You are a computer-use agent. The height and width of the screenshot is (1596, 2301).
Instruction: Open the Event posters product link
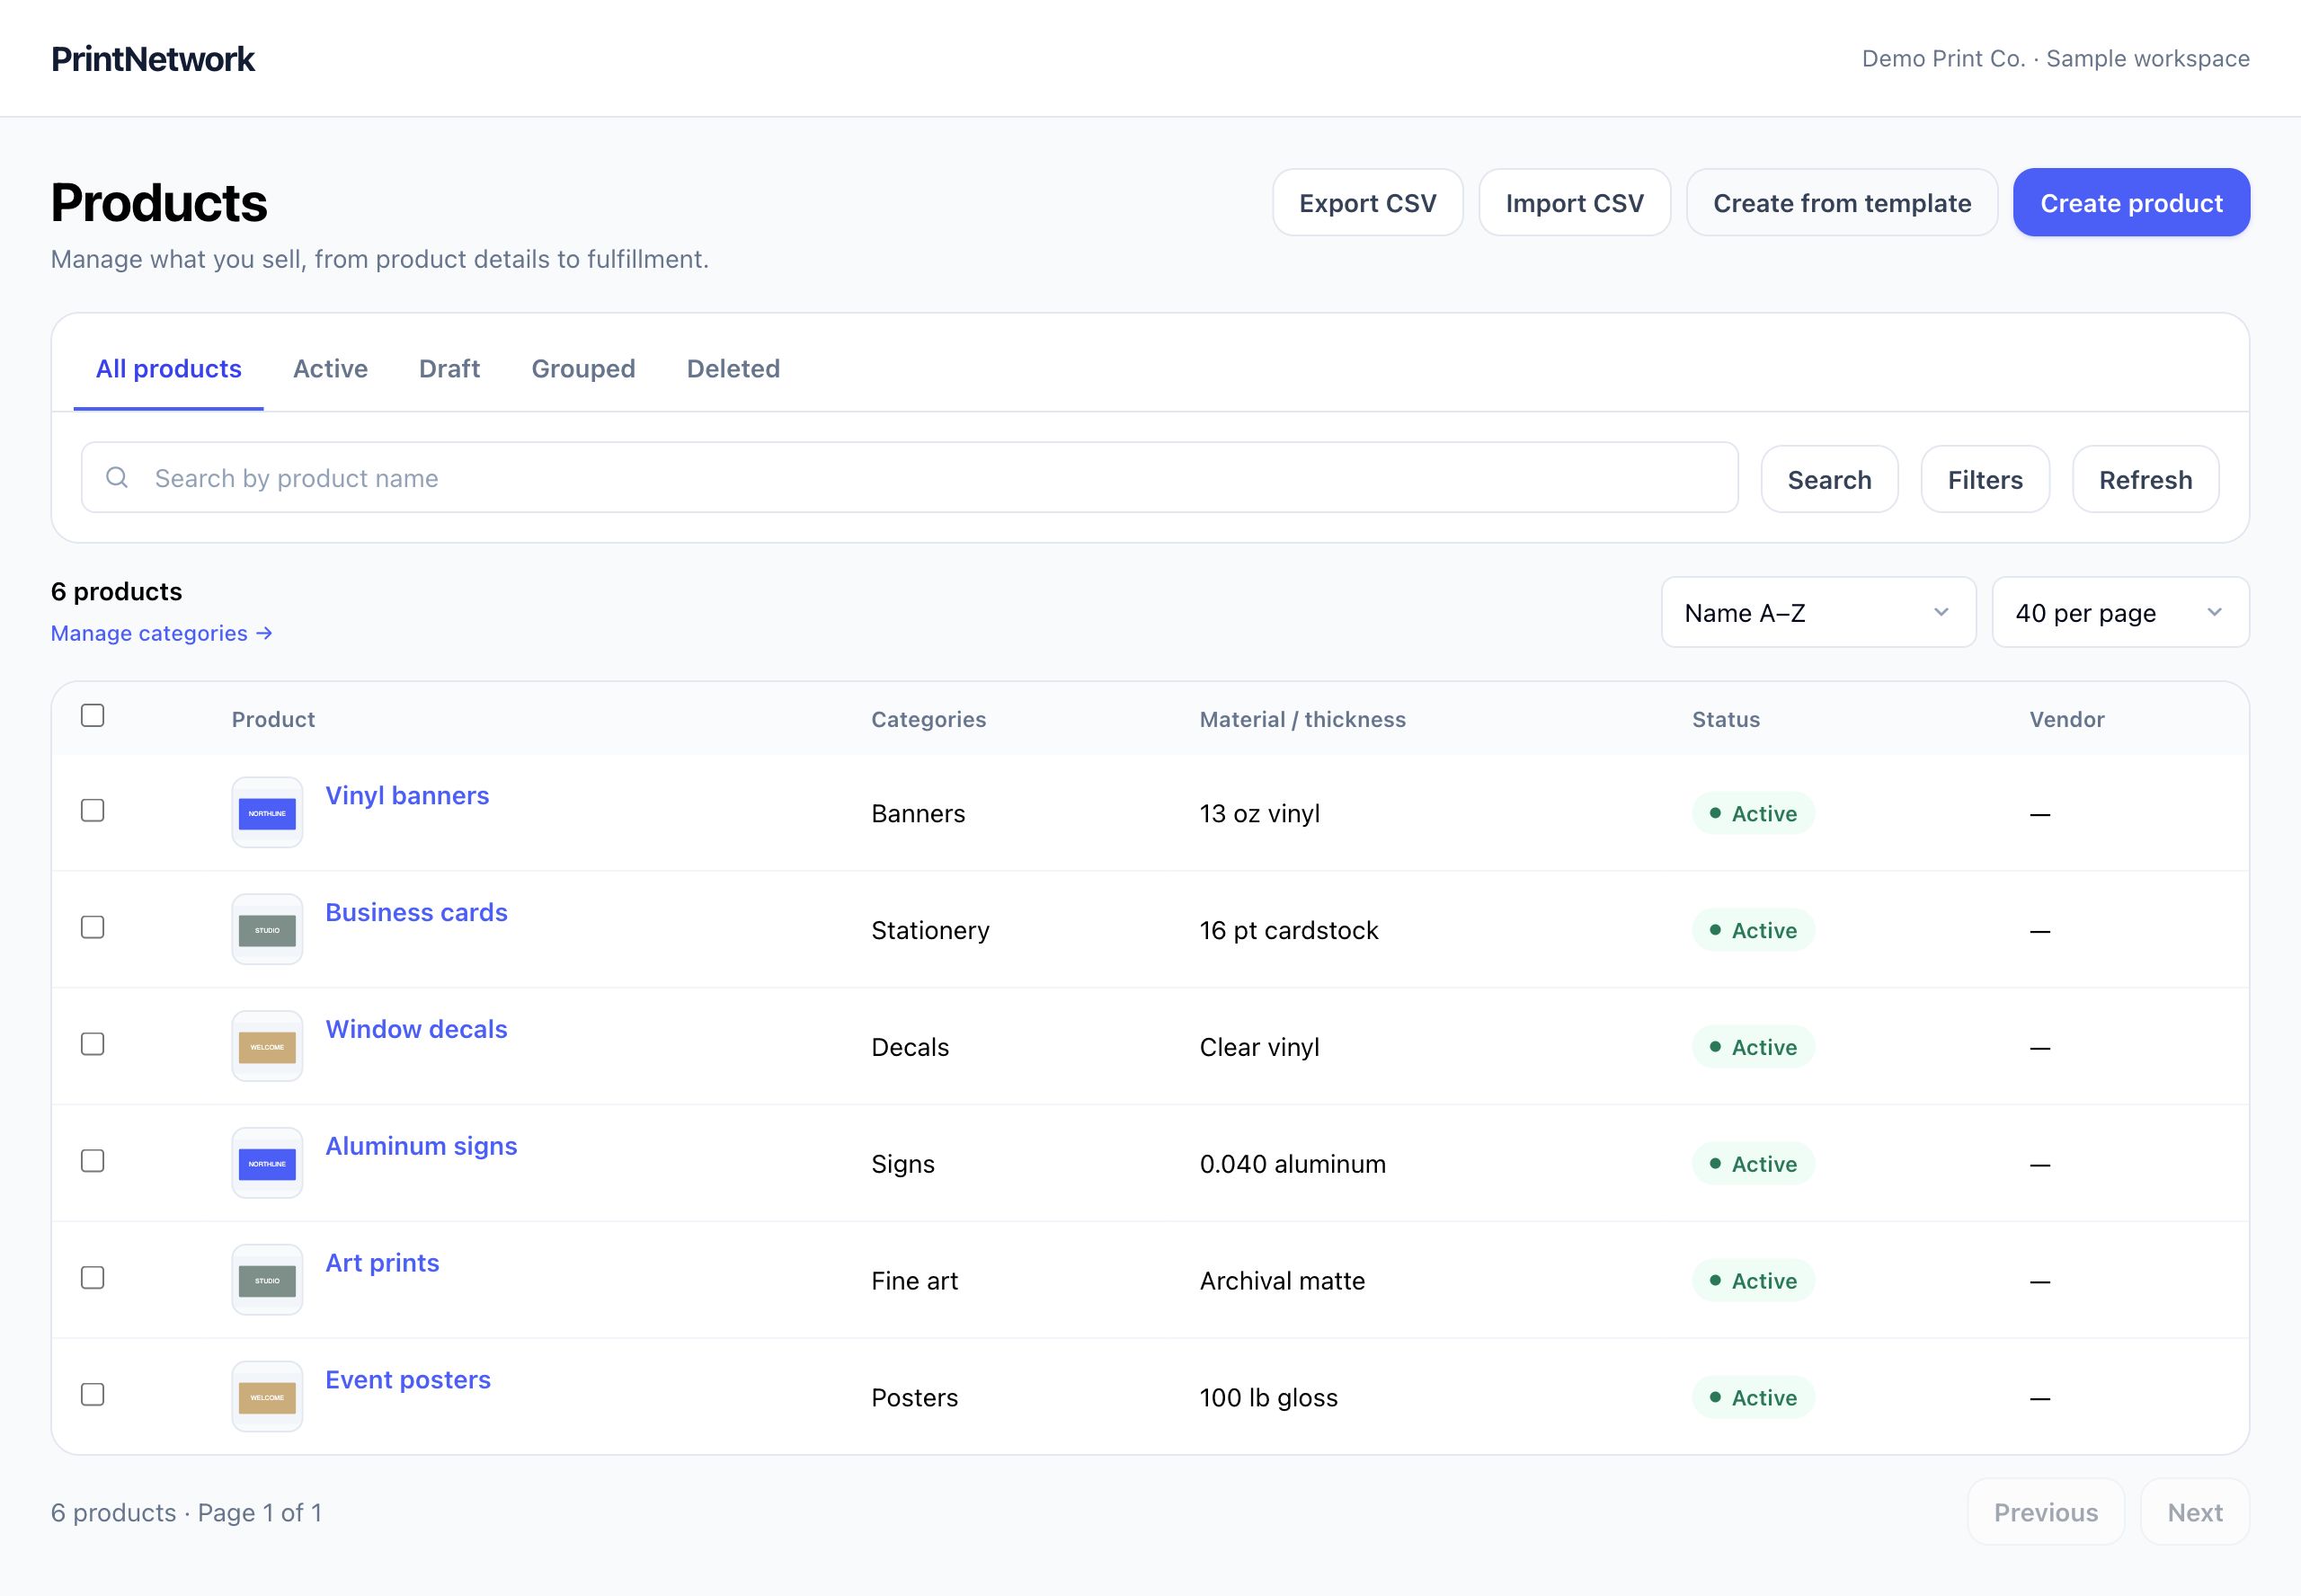(408, 1381)
